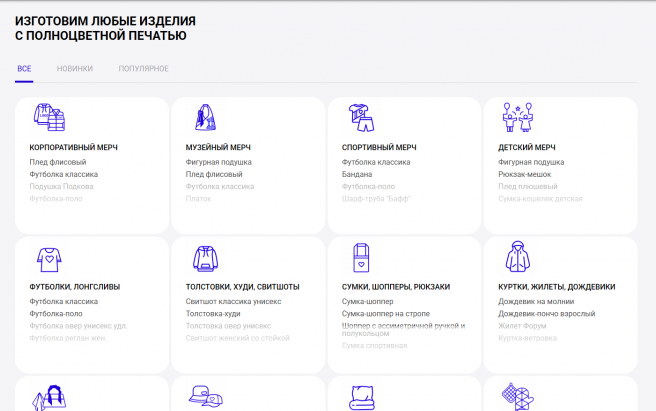
Task: Click Футболка классика under Футболки, лонгсливы
Action: (64, 301)
